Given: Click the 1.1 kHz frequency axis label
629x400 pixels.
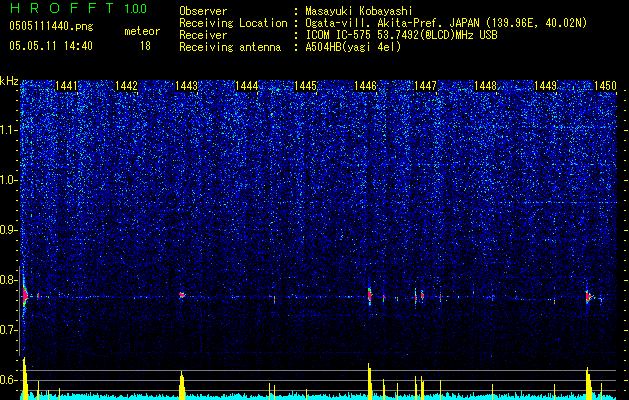Looking at the screenshot, I should pos(9,130).
